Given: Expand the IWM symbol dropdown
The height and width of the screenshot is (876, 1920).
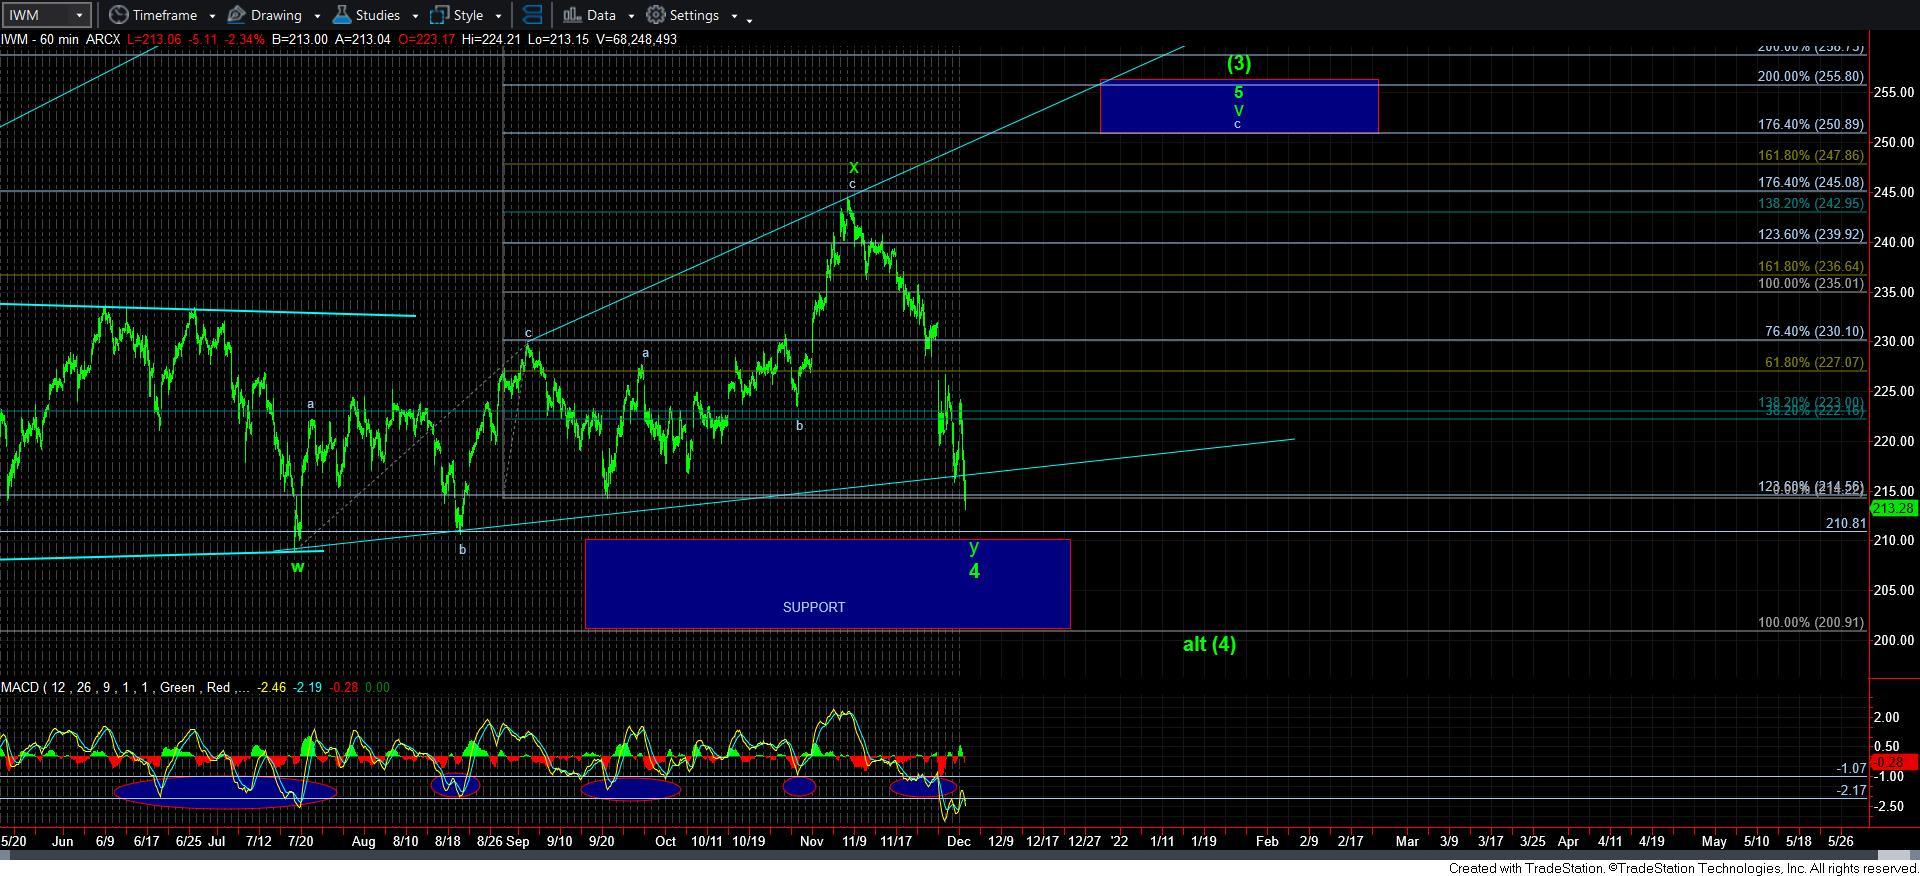Looking at the screenshot, I should [79, 15].
